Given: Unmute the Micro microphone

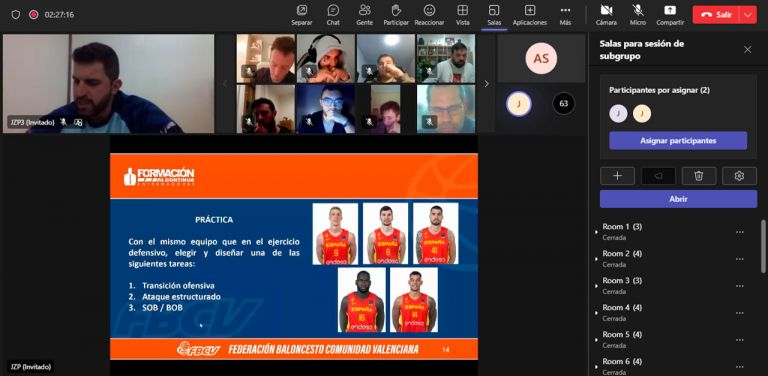Looking at the screenshot, I should [x=638, y=15].
